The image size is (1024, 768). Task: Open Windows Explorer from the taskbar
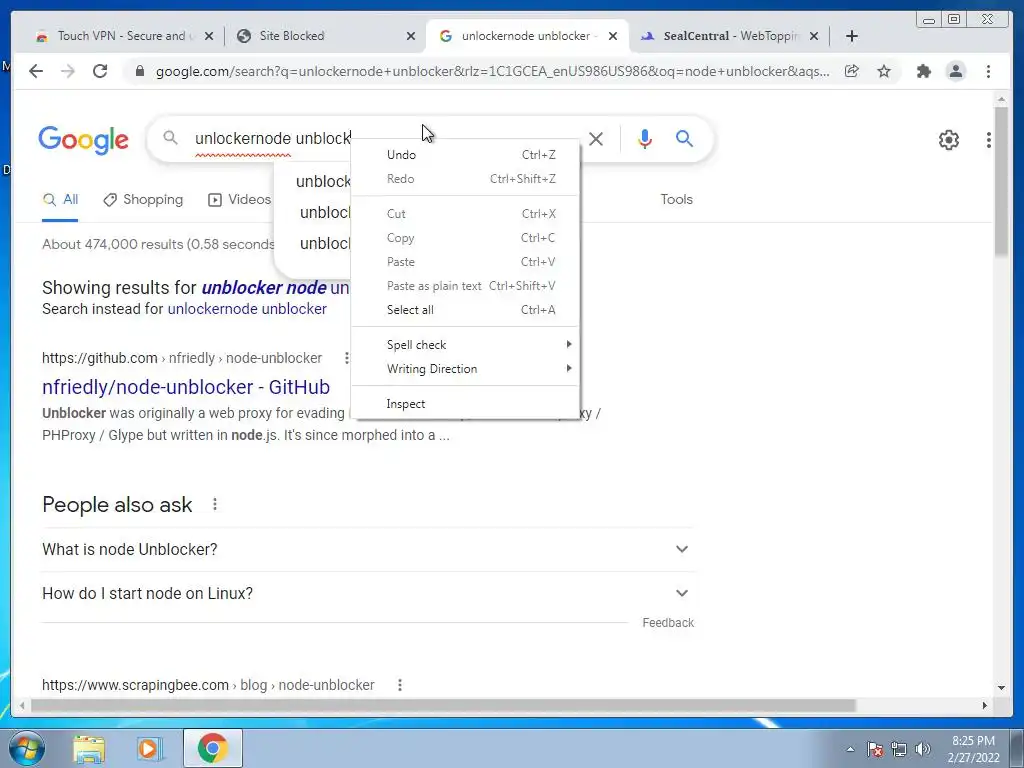[x=89, y=748]
